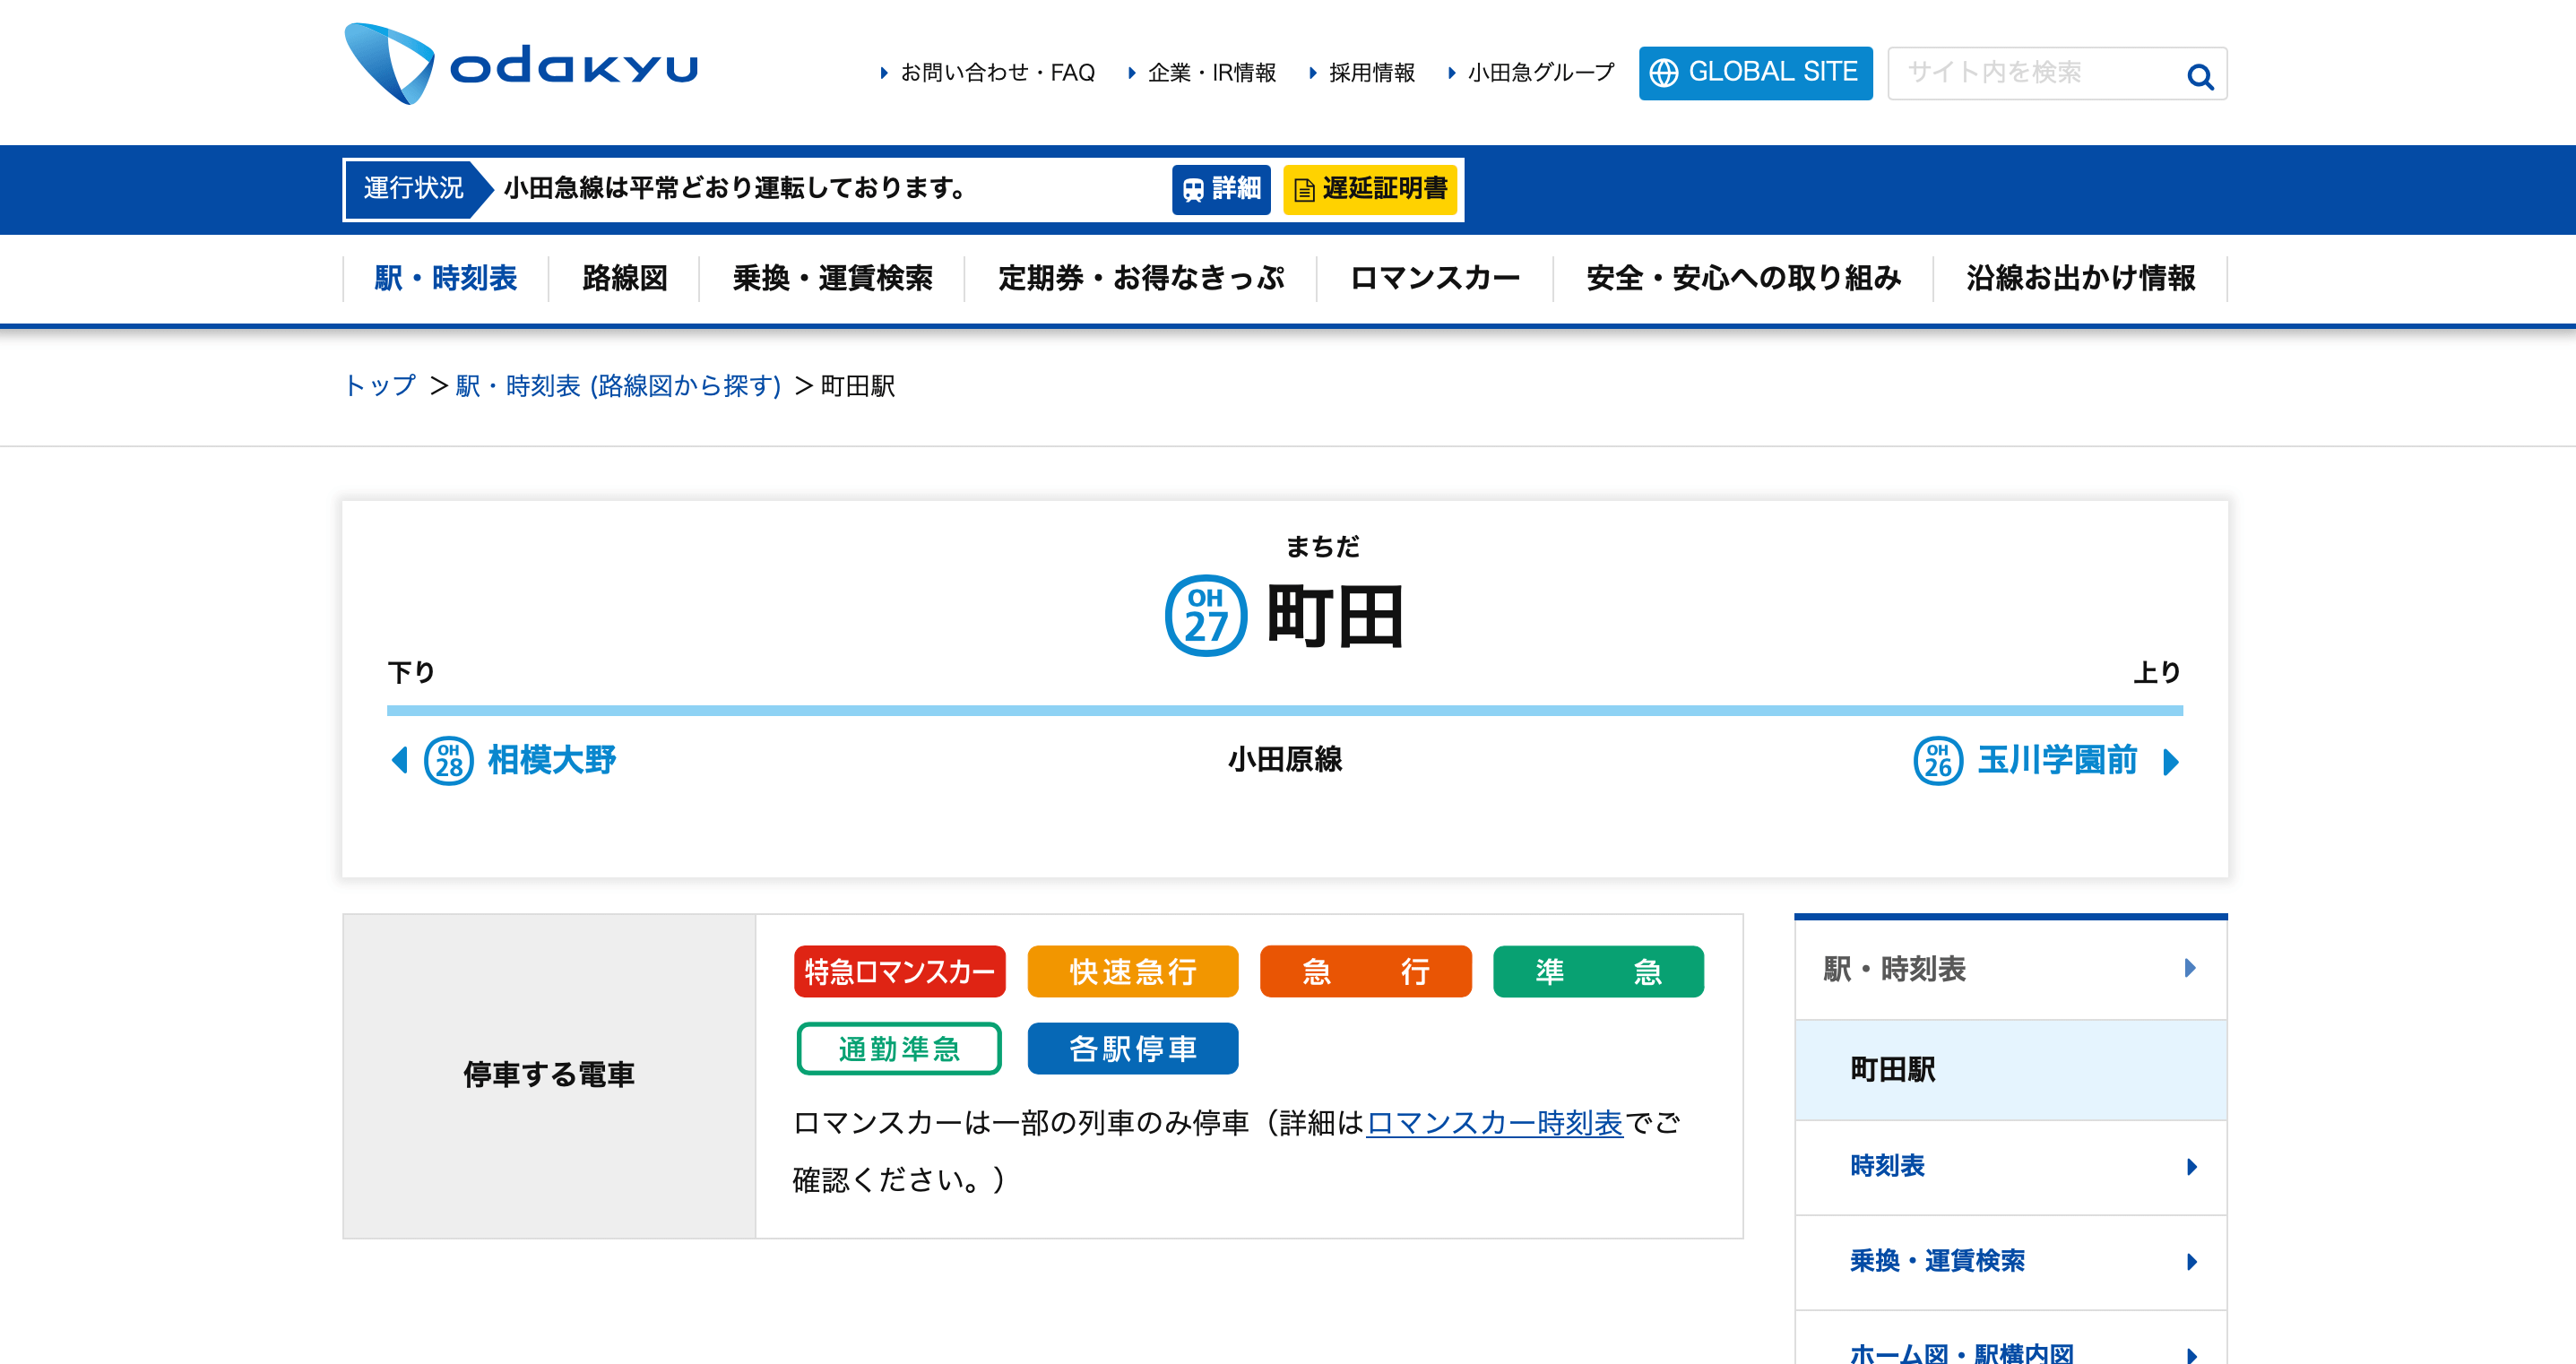The height and width of the screenshot is (1364, 2576).
Task: Expand 駅・時刻表 sidebar heading arrow
Action: 2190,968
